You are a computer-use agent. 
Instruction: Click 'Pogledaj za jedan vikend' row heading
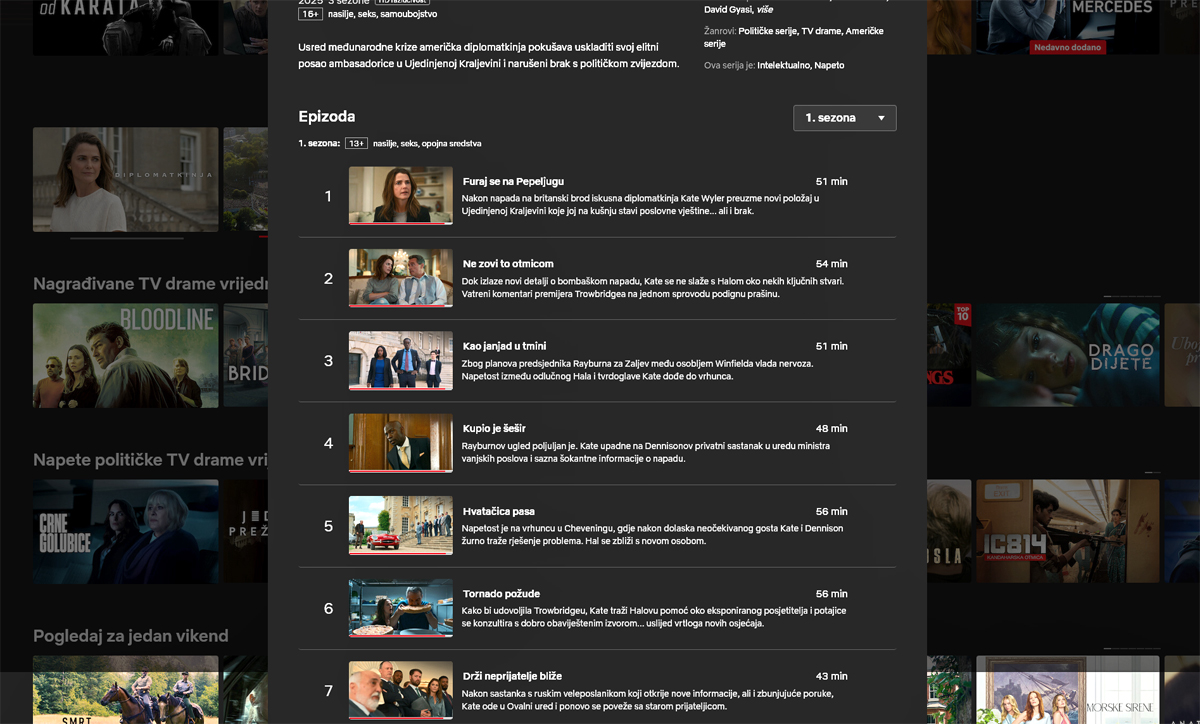click(131, 636)
